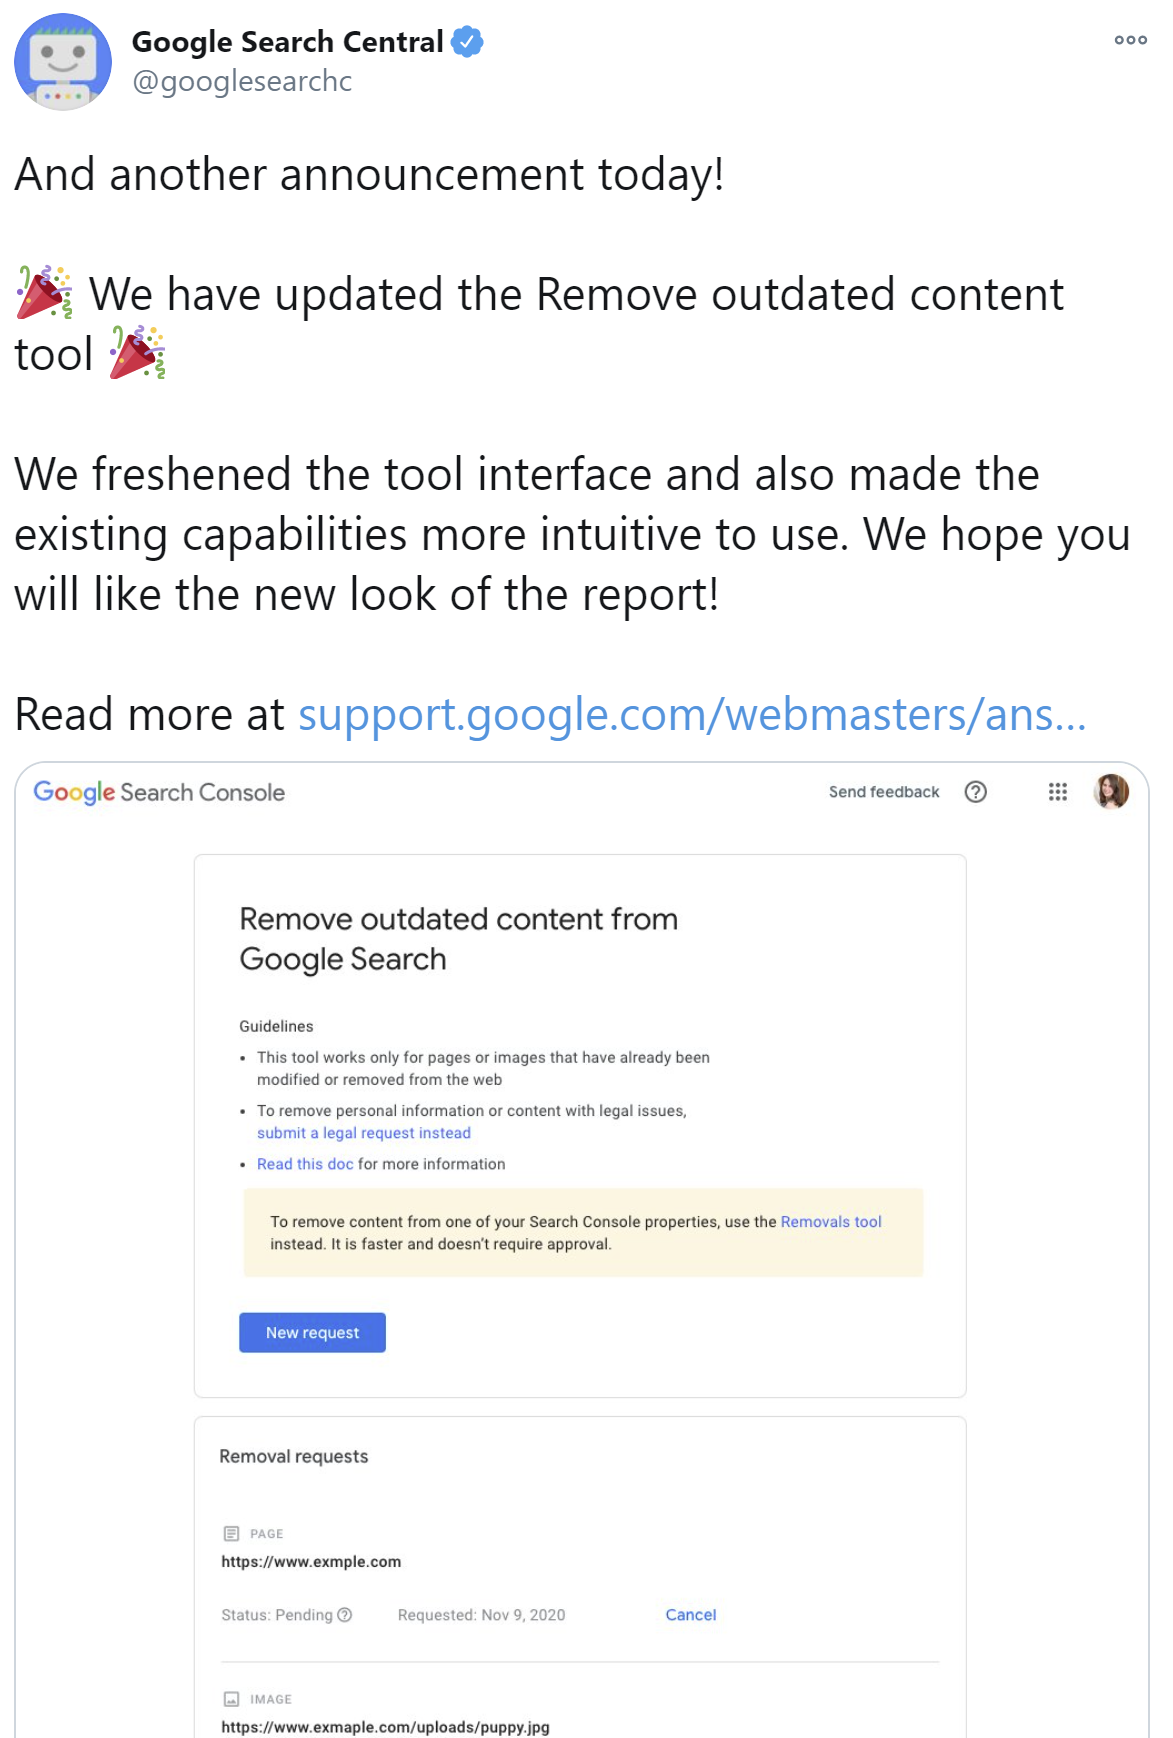
Task: Click the image icon next to the puppy.jpg request
Action: click(x=230, y=1698)
